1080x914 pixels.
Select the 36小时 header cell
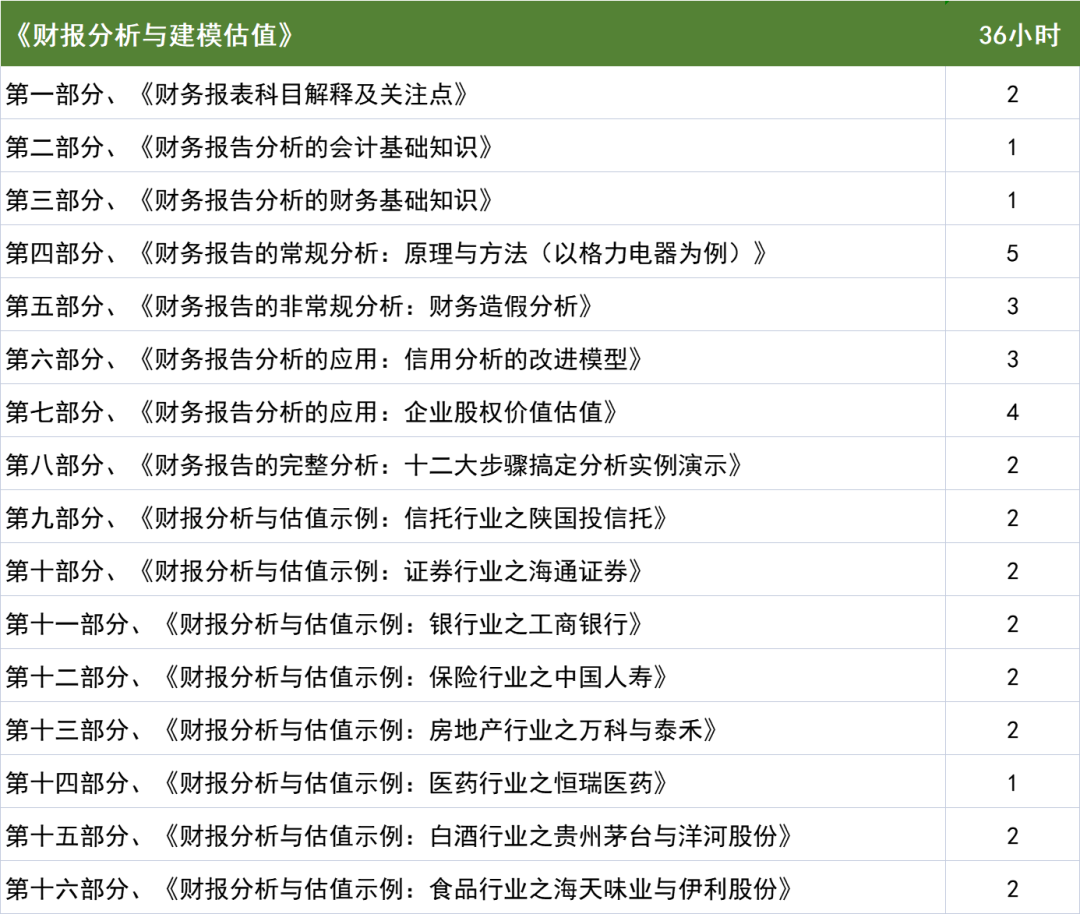click(1012, 34)
